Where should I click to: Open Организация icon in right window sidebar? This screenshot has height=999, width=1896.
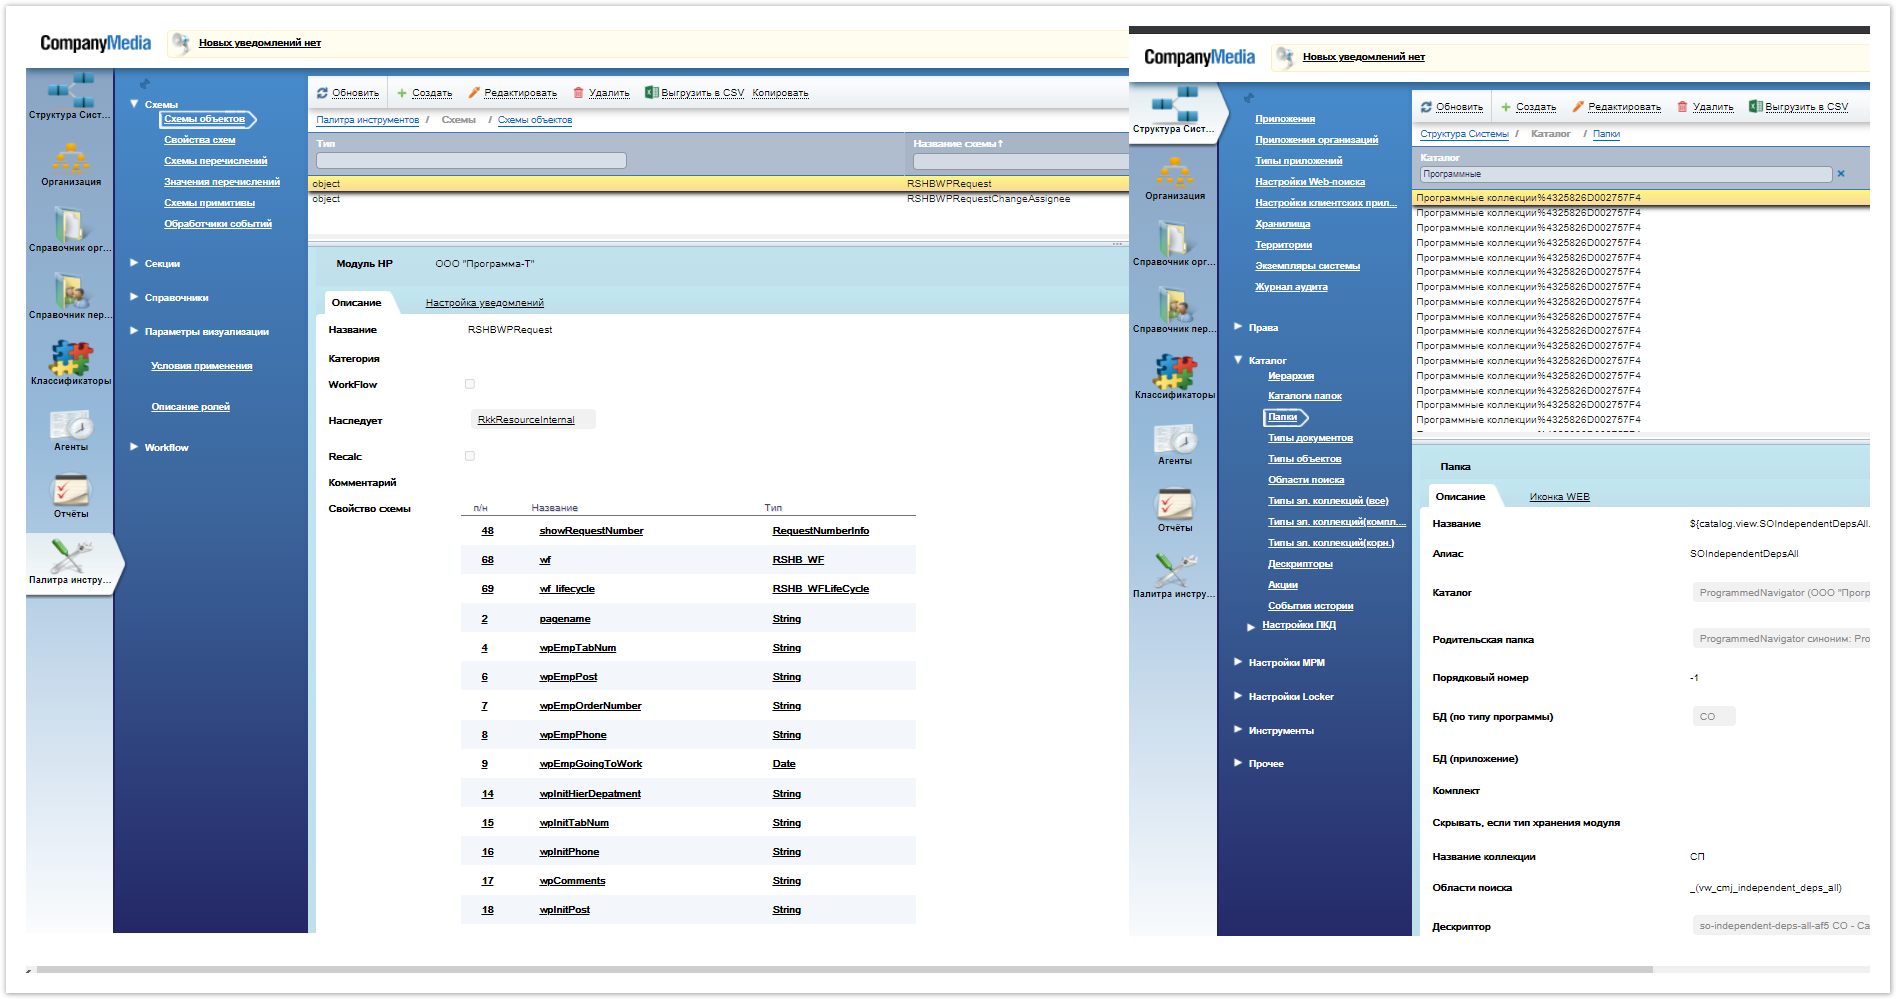[x=1174, y=172]
